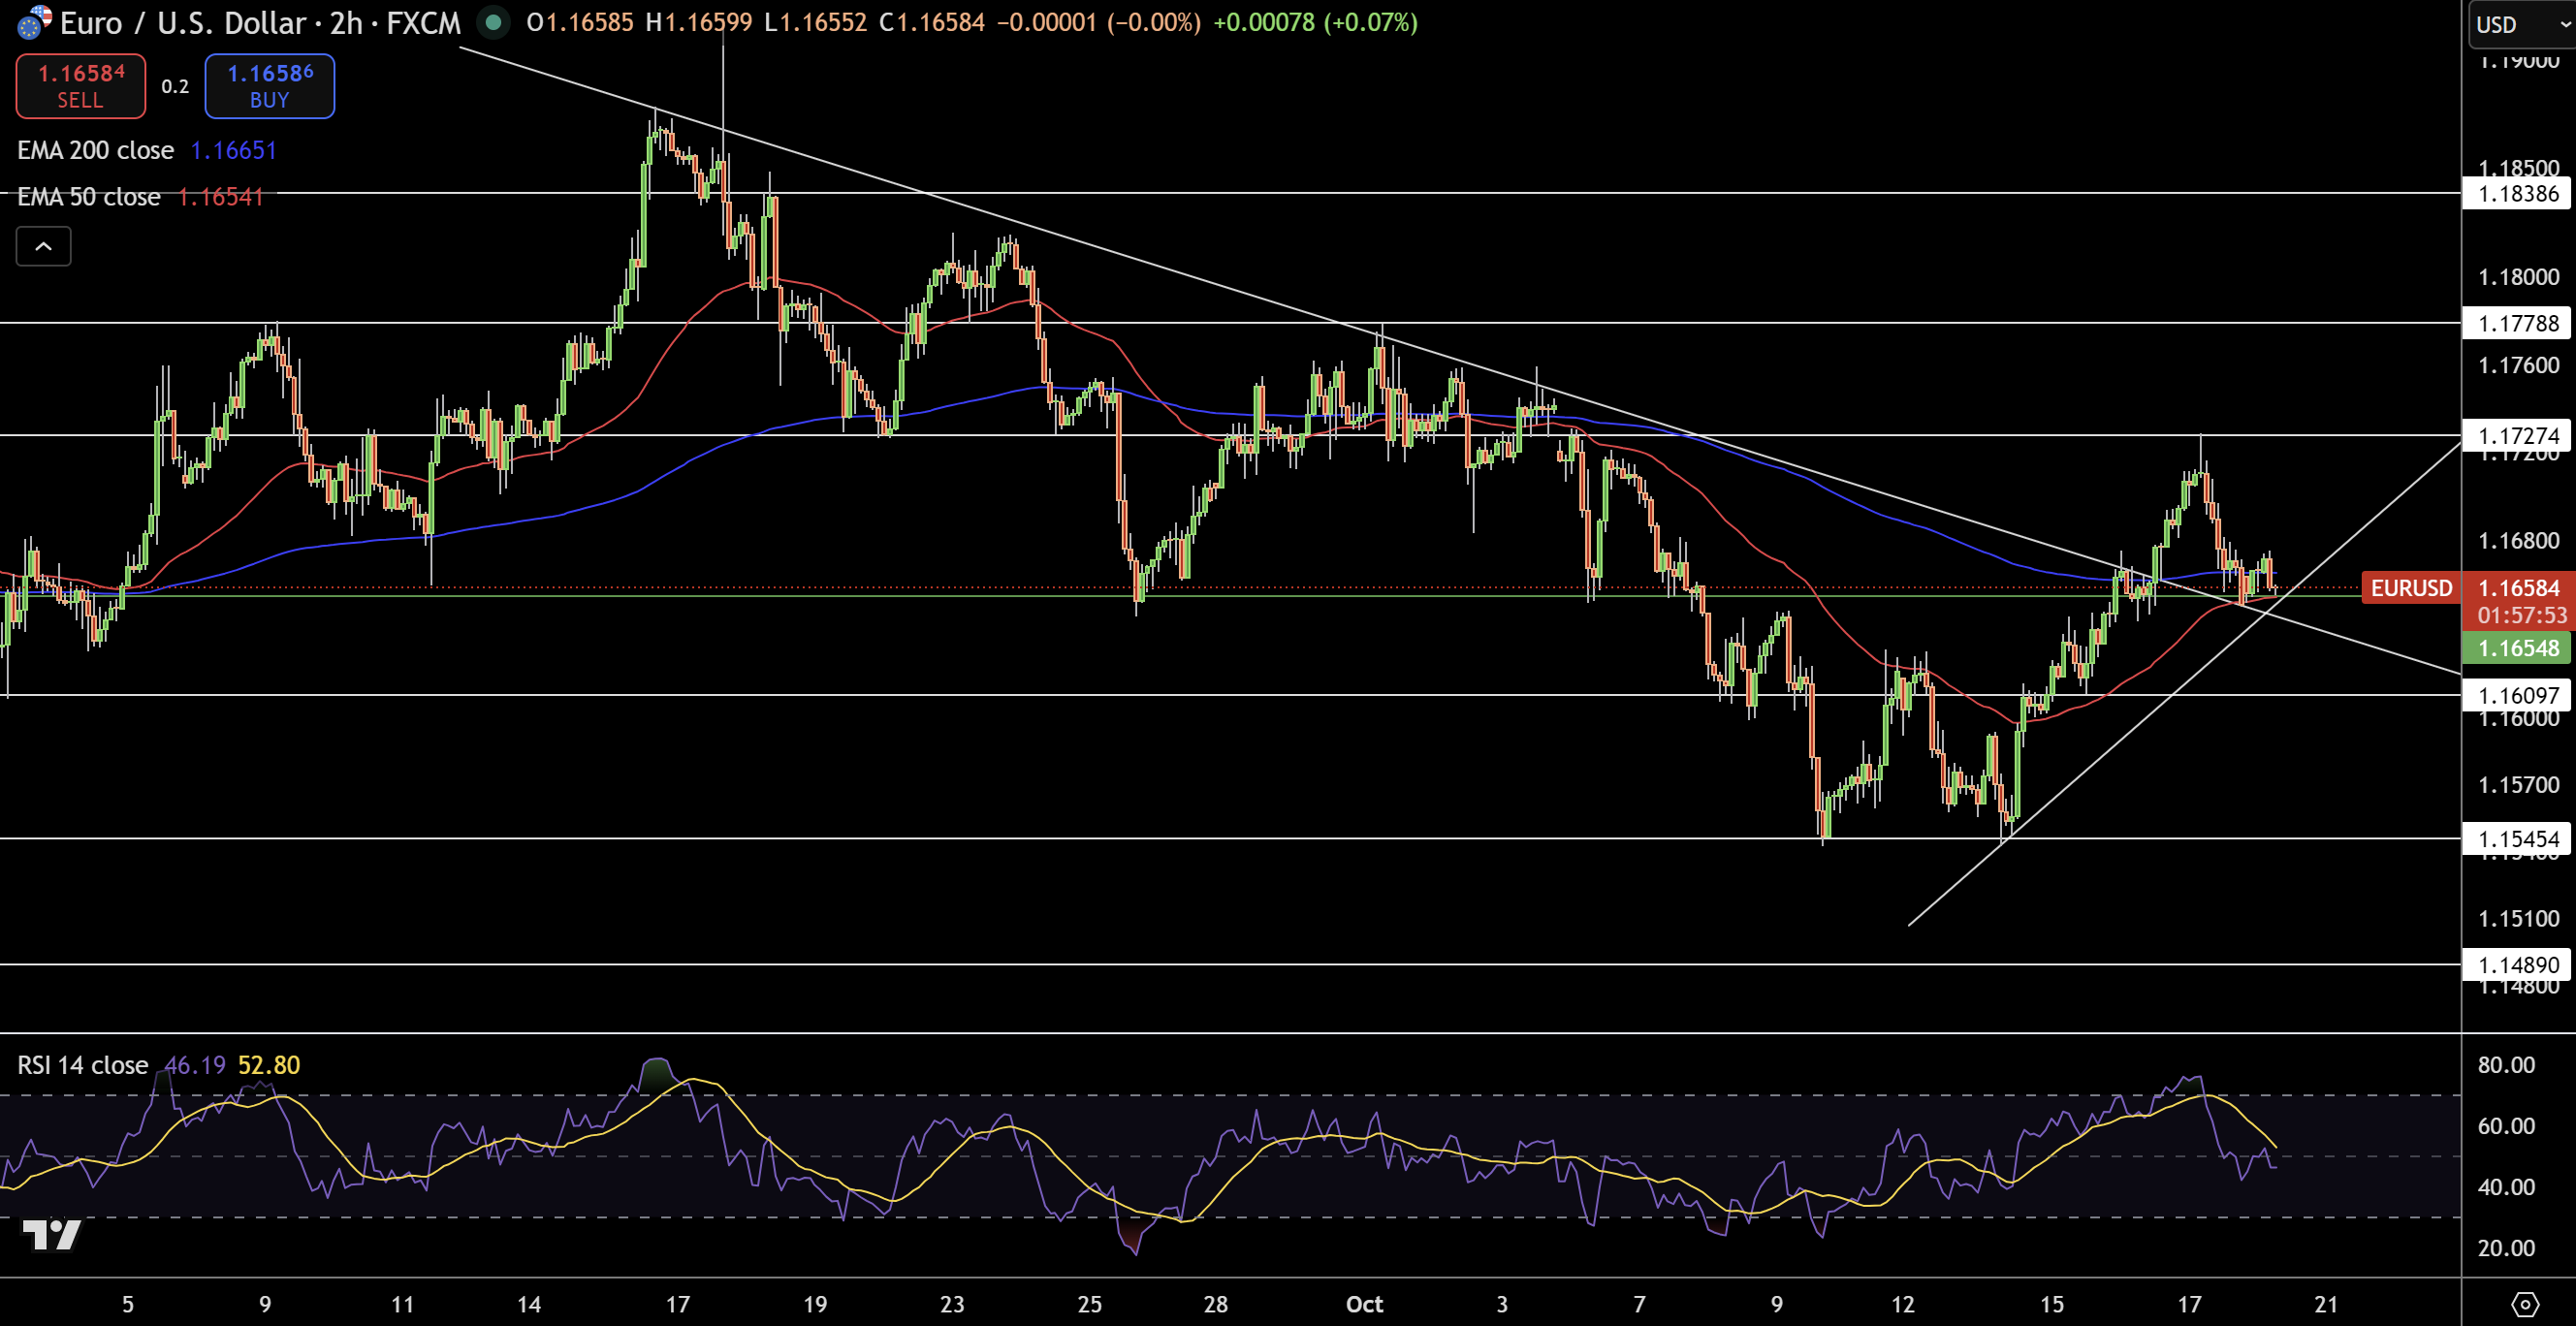Screen dimensions: 2576x1326
Task: Click the RSI average value 52.80
Action: (269, 1065)
